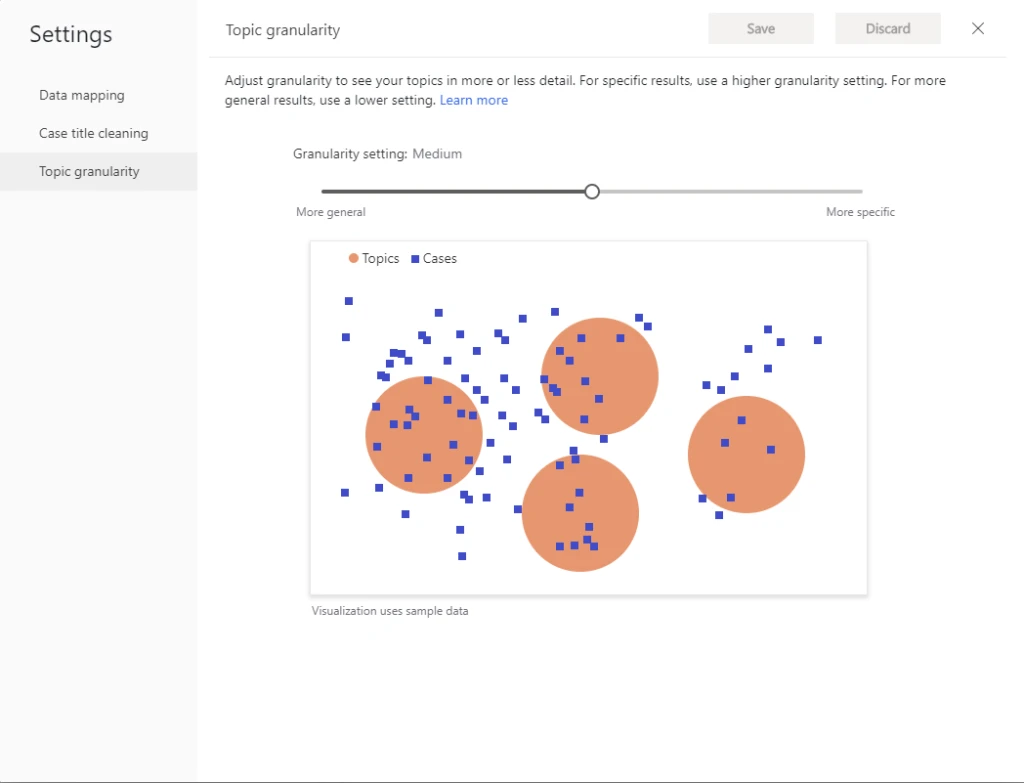Viewport: 1024px width, 783px height.
Task: Open Data mapping settings
Action: click(81, 95)
